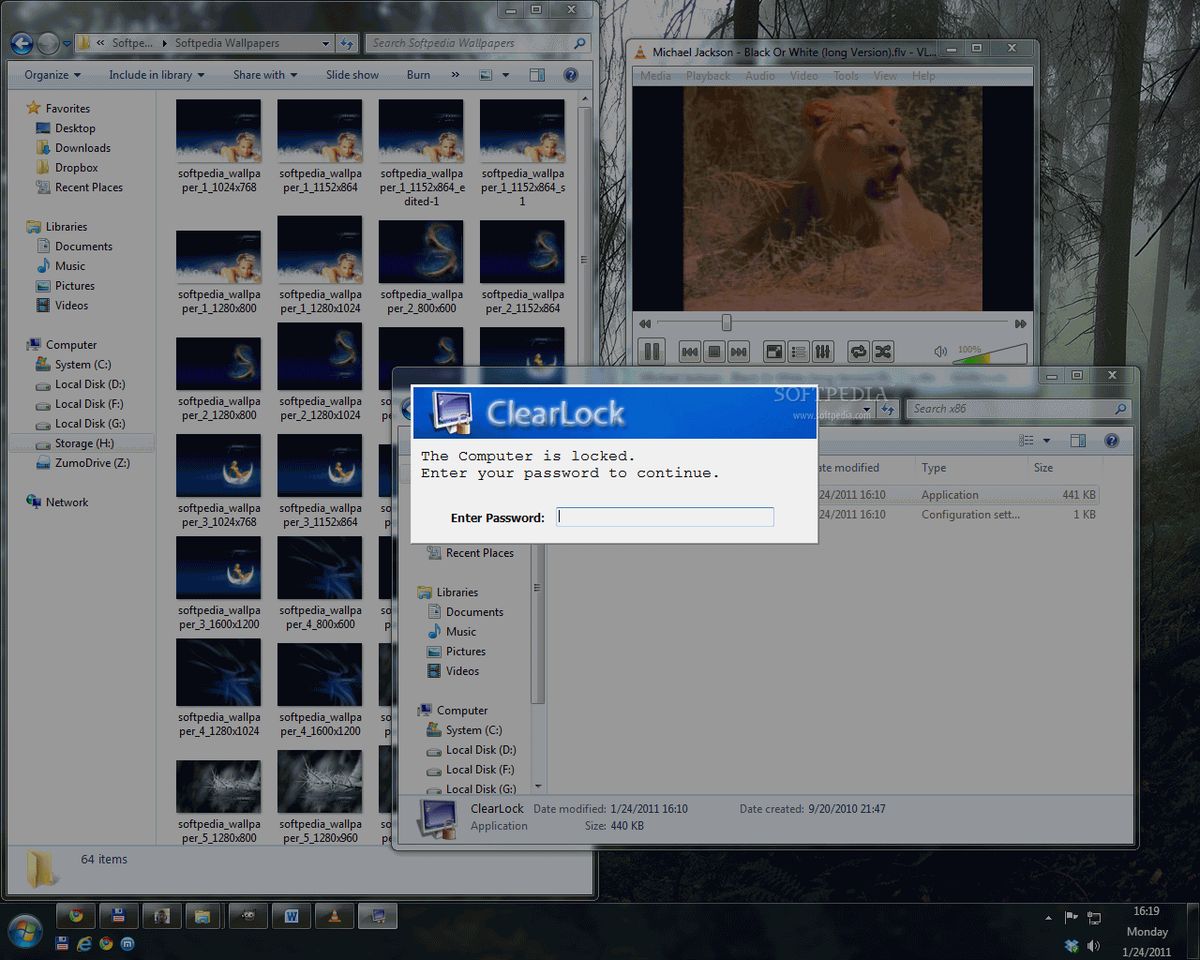This screenshot has width=1200, height=960.
Task: Expand the Share with dropdown
Action: [265, 75]
